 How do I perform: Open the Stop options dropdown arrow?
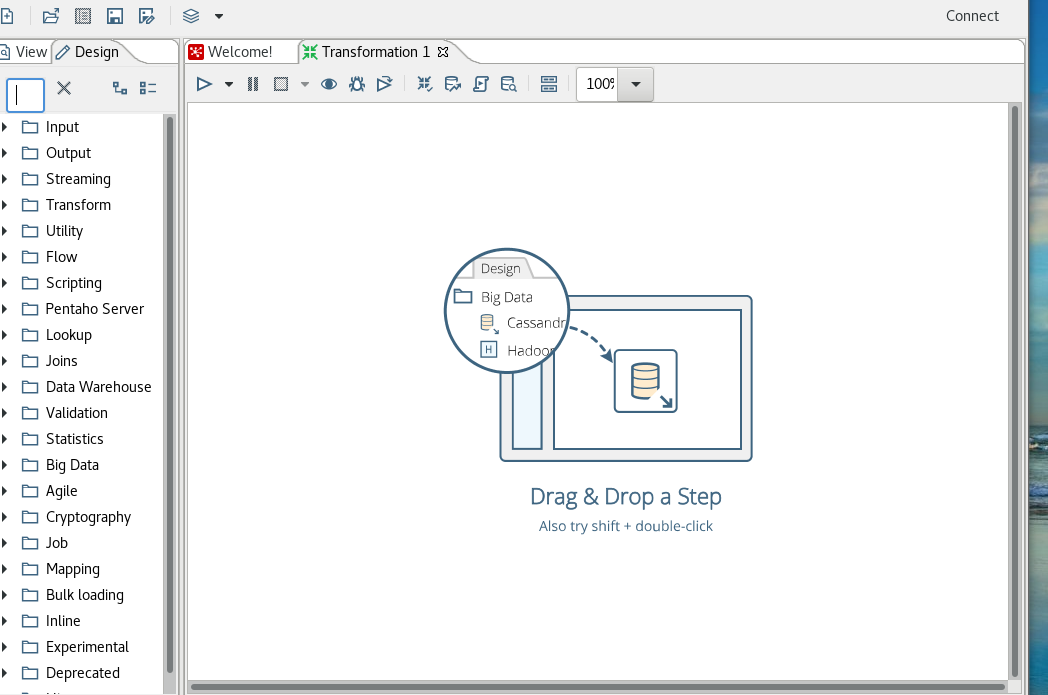305,84
